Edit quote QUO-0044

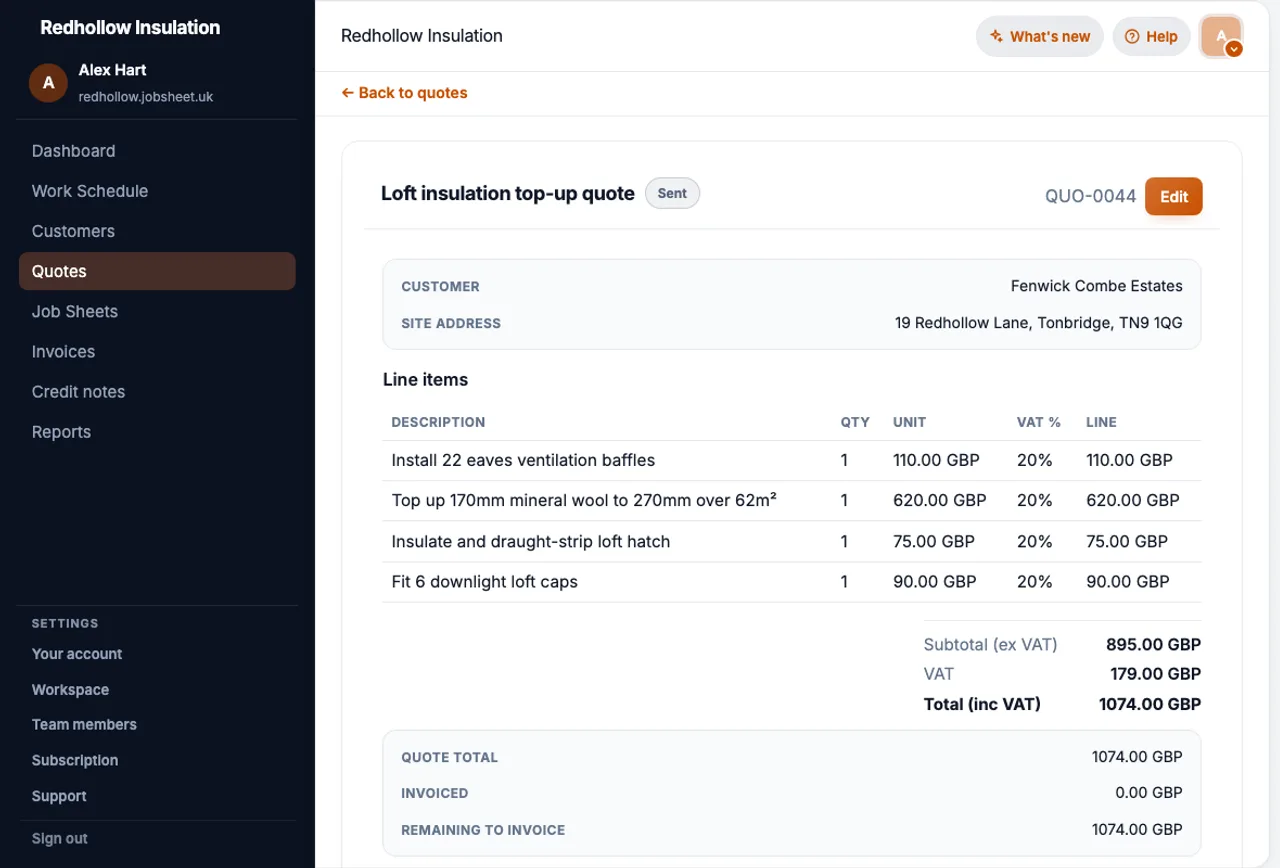point(1174,196)
